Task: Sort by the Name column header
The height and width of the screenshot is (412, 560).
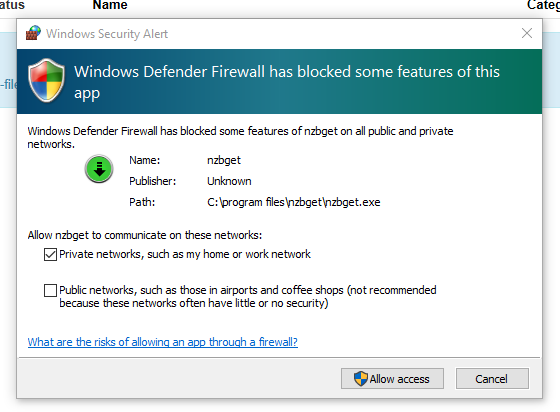Action: (x=110, y=5)
